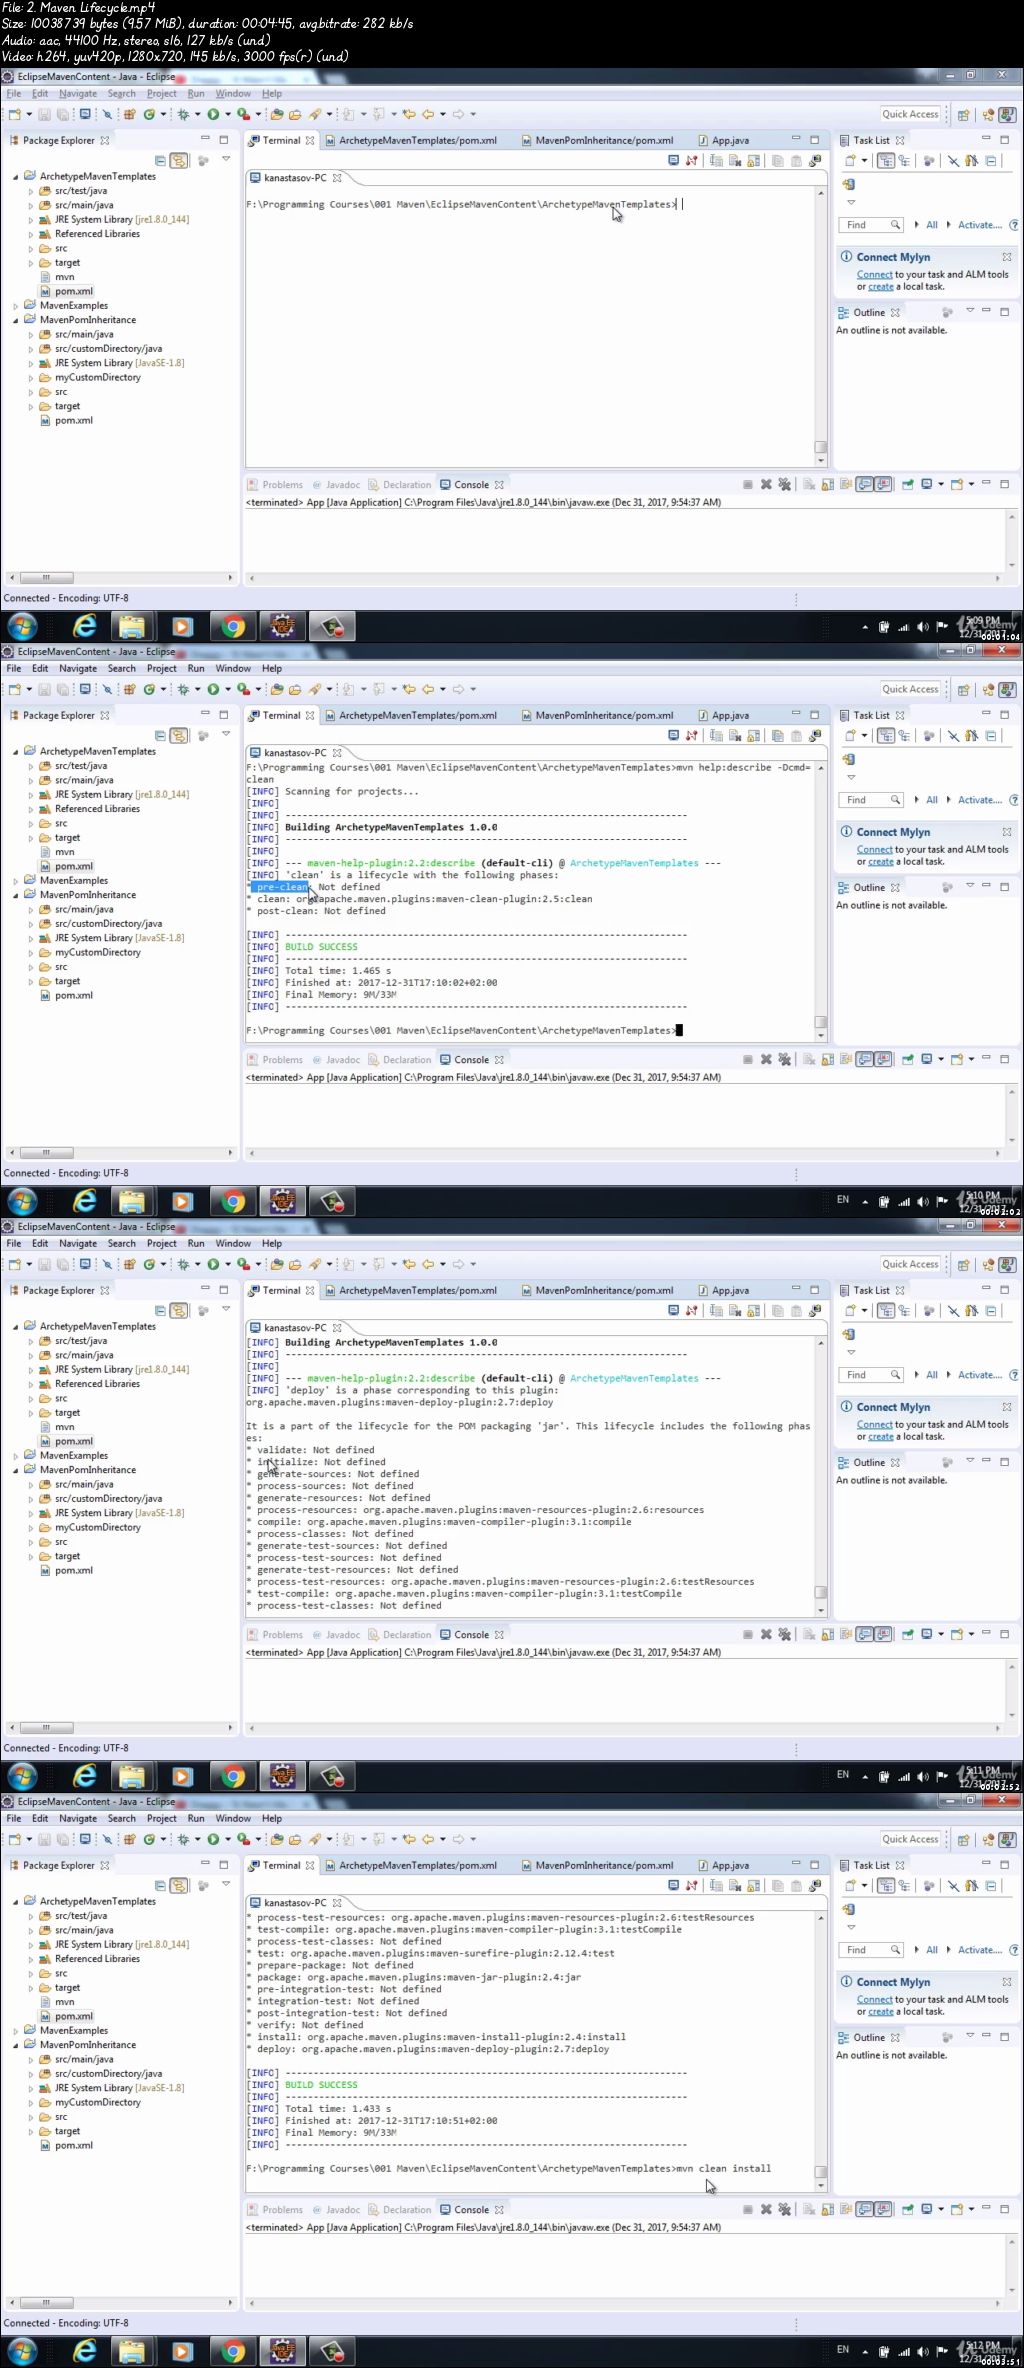Open Window menu in 00:02:02 frame
This screenshot has height=2368, width=1024.
click(x=233, y=669)
